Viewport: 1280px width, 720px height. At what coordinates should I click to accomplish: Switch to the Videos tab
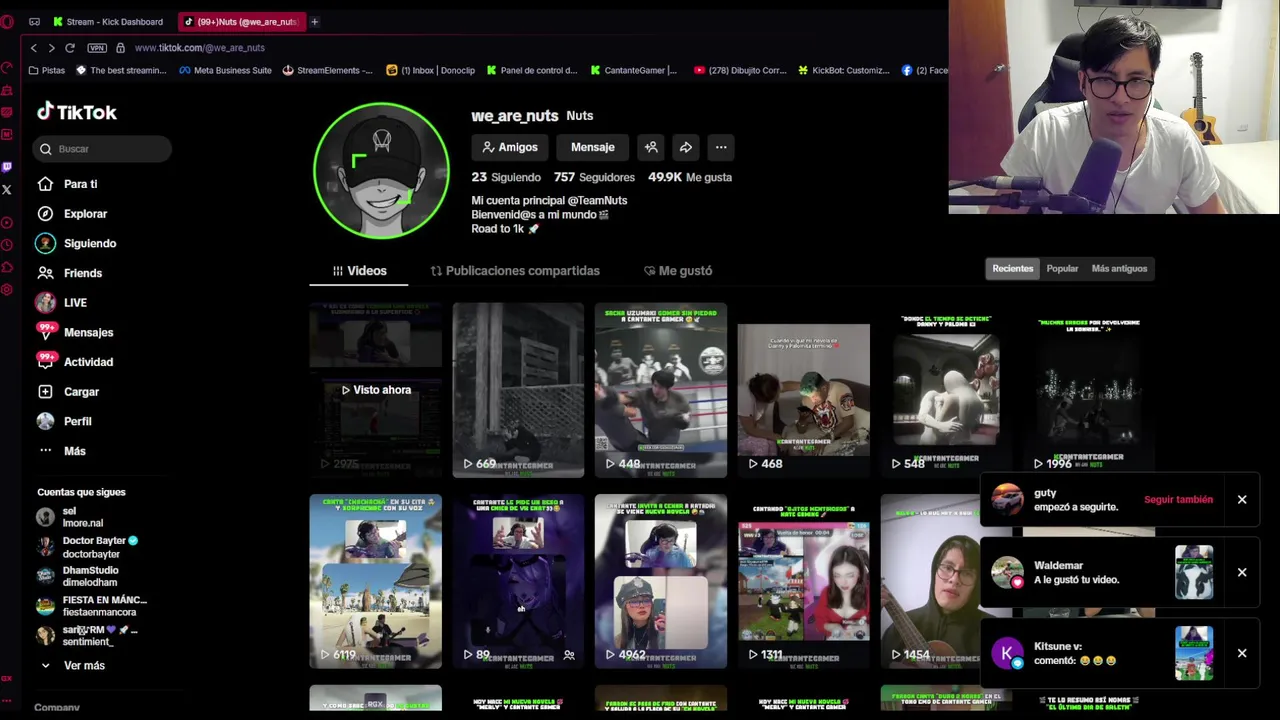359,271
